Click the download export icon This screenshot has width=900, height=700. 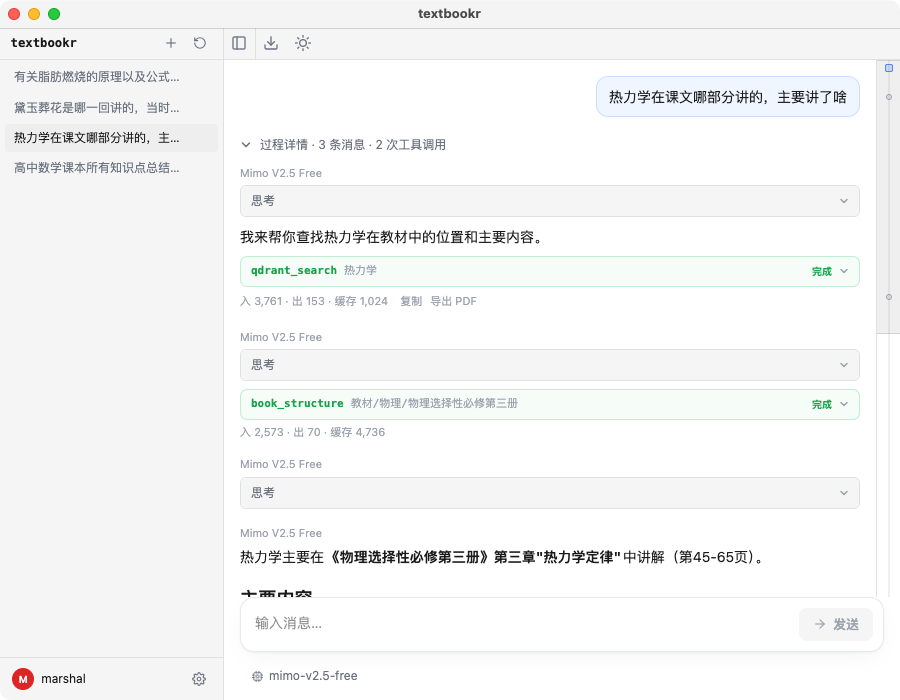click(x=271, y=43)
